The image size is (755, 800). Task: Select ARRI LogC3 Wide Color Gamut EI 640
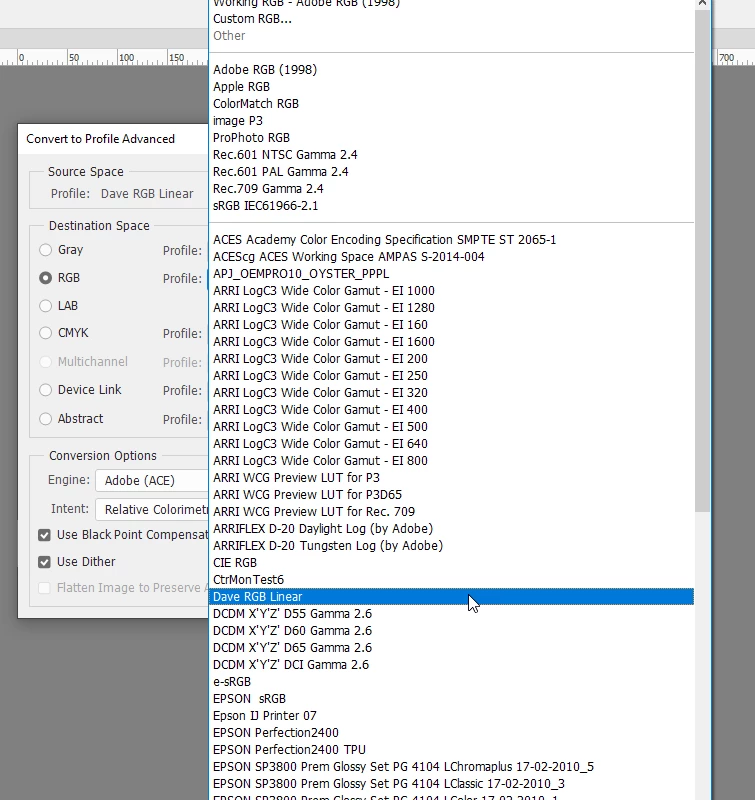(x=451, y=444)
